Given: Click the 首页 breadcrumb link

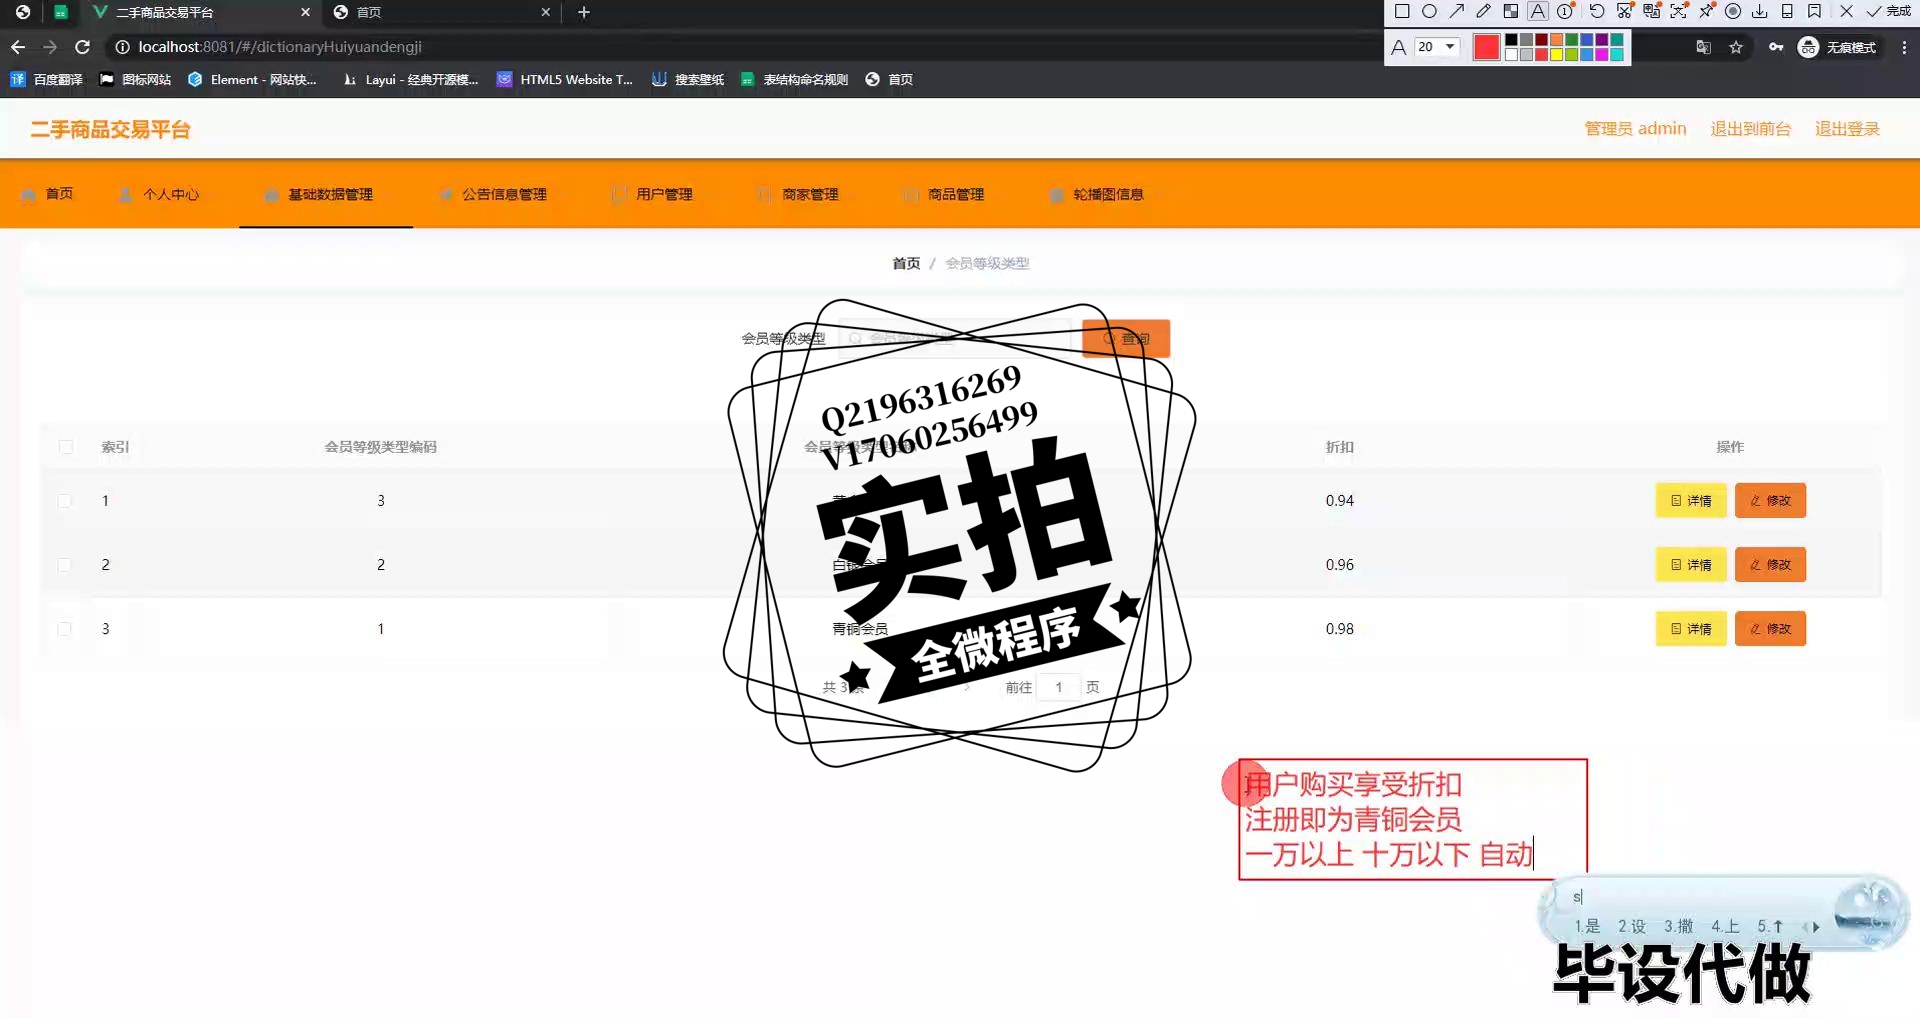Looking at the screenshot, I should (x=906, y=263).
